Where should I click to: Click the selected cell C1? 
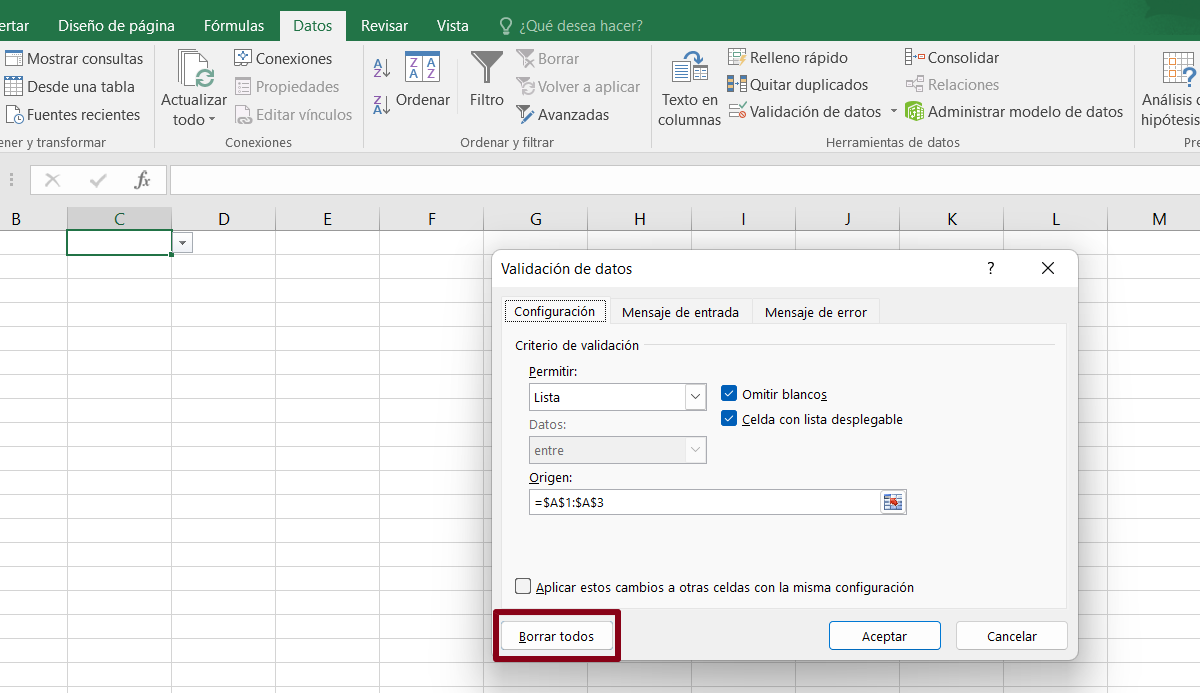119,243
